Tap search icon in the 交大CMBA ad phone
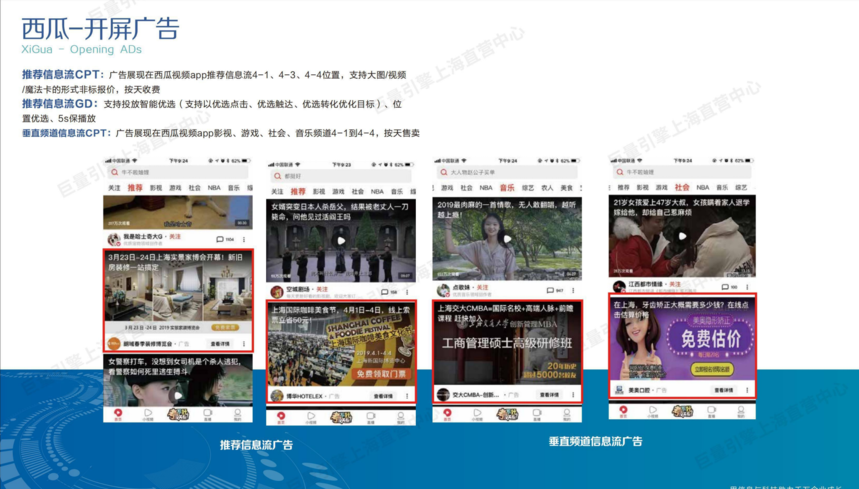859x489 pixels. pos(444,172)
